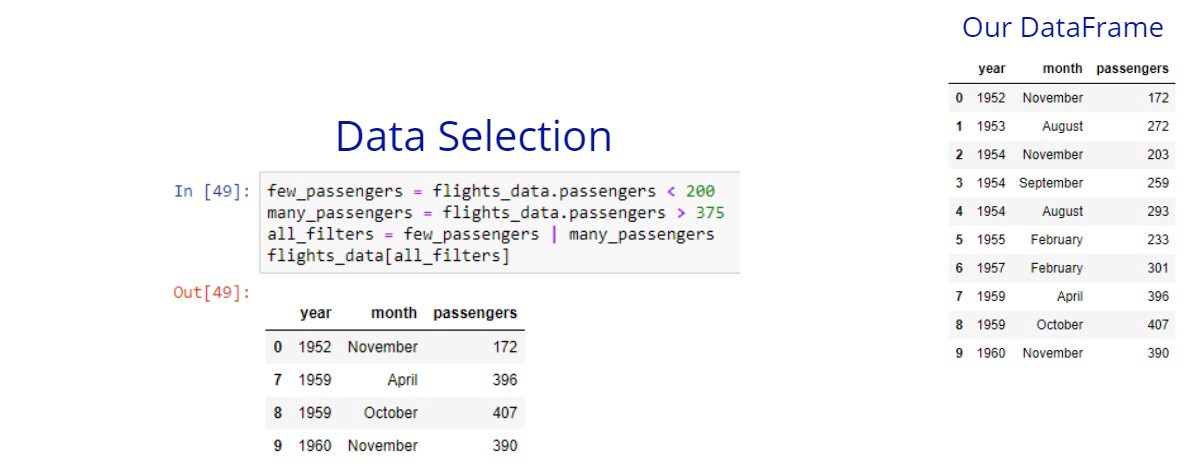Image resolution: width=1200 pixels, height=475 pixels.
Task: Click the 396 value in output table
Action: click(x=504, y=380)
